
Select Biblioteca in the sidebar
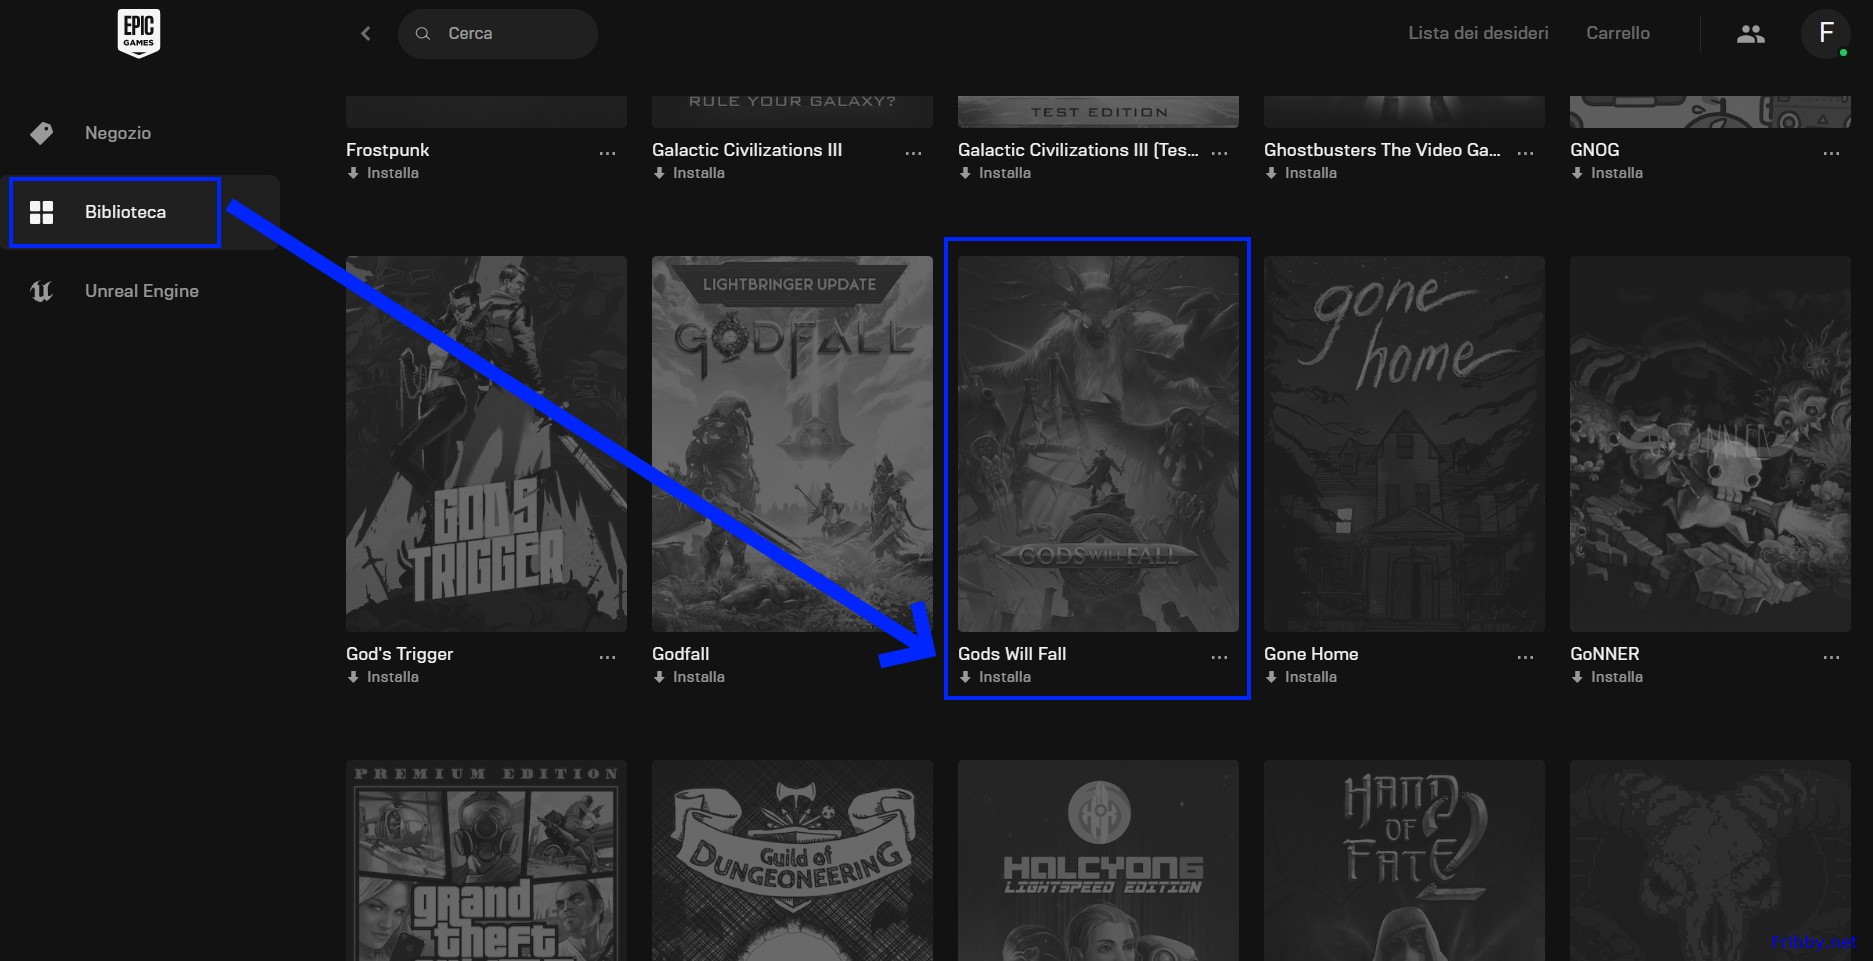pyautogui.click(x=140, y=212)
